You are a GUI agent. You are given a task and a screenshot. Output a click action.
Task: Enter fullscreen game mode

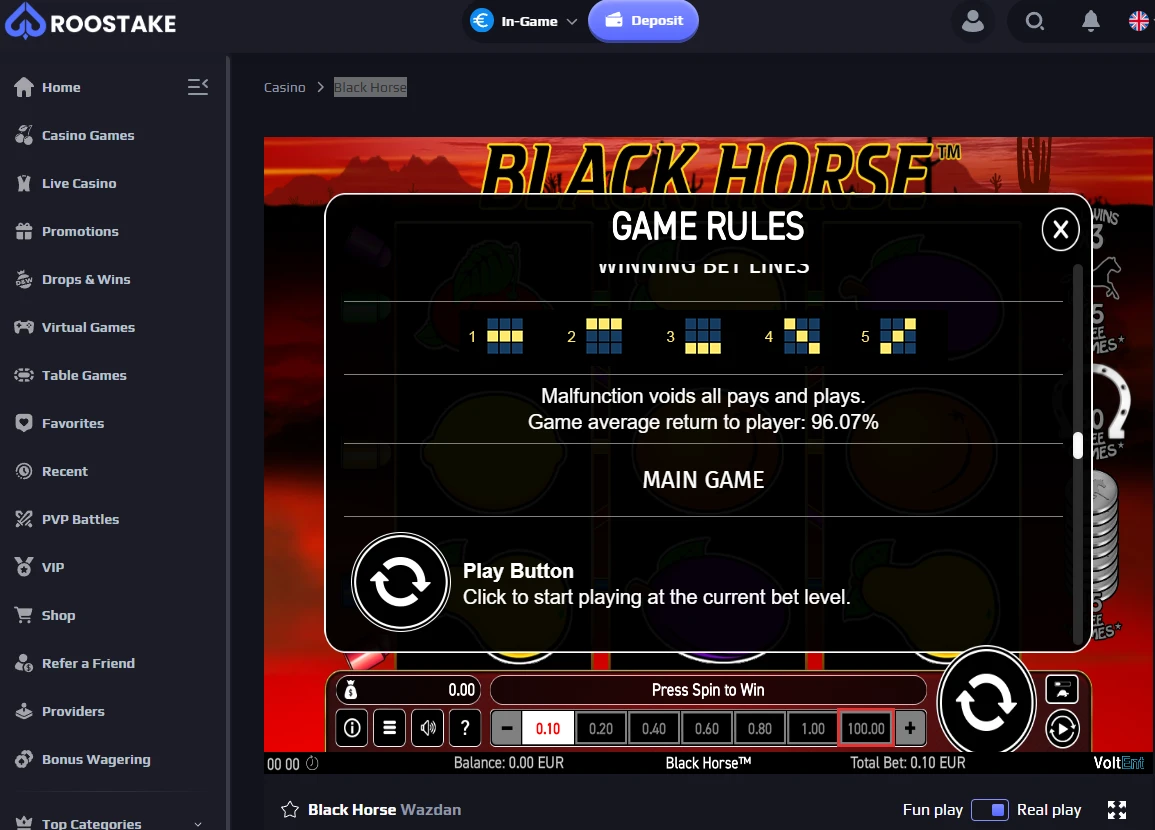pyautogui.click(x=1117, y=810)
